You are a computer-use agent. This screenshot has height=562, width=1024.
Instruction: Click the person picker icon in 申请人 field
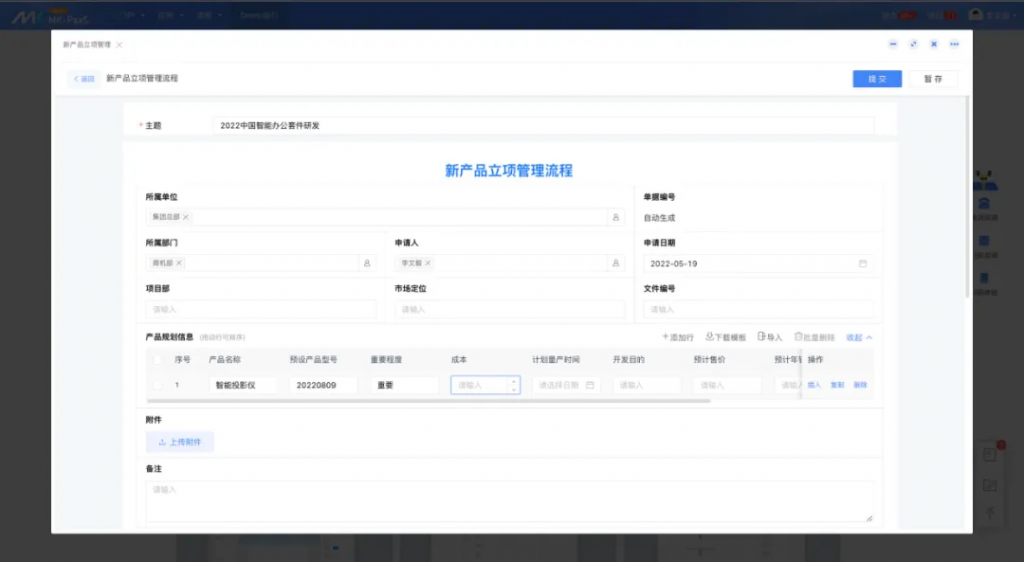[616, 263]
